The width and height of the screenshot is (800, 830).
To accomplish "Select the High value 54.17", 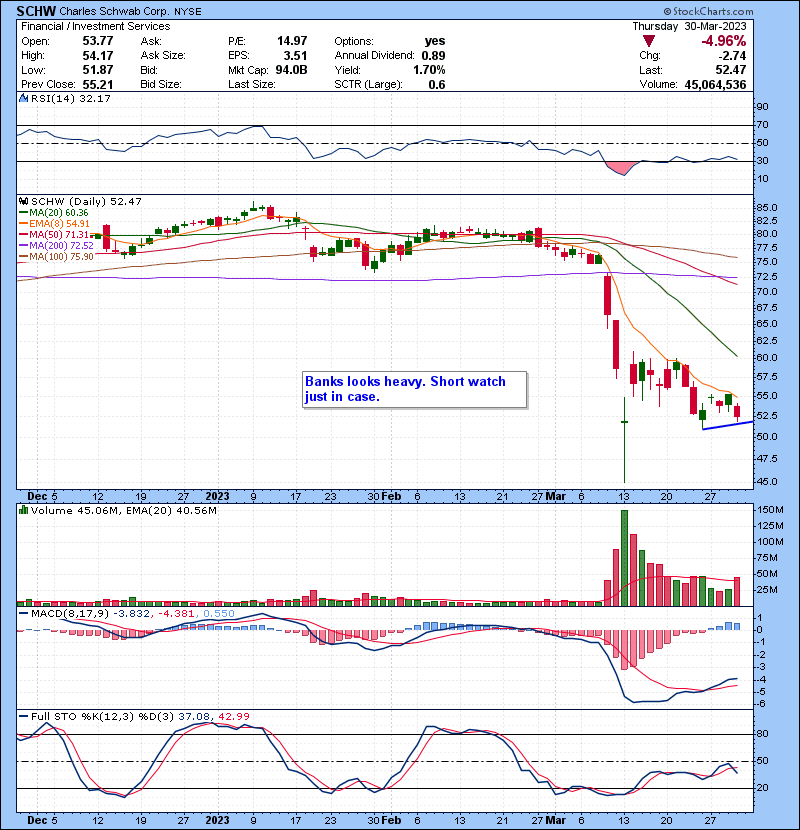I will [97, 56].
